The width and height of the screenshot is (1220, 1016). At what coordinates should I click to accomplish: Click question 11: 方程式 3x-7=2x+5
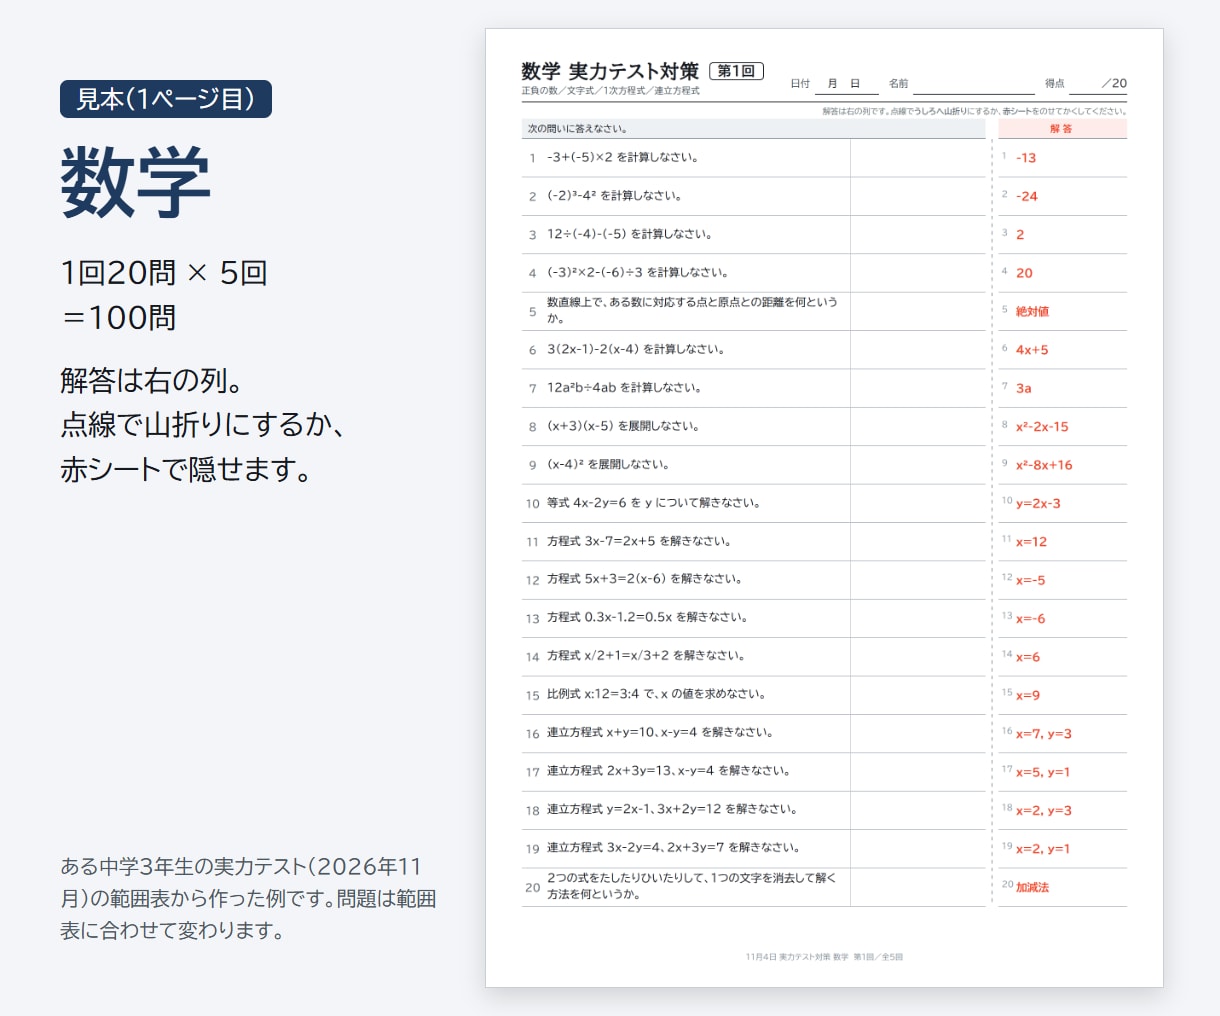pos(639,541)
